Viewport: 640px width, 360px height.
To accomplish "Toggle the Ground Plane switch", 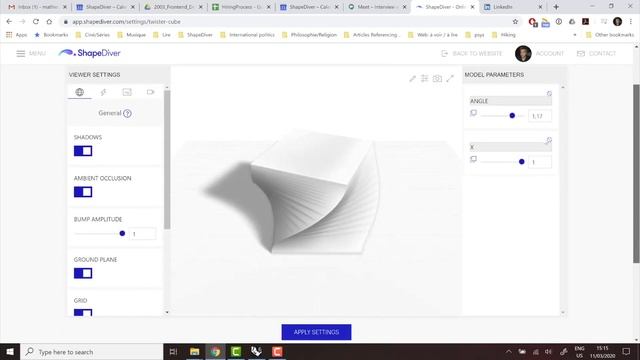I will pyautogui.click(x=83, y=273).
